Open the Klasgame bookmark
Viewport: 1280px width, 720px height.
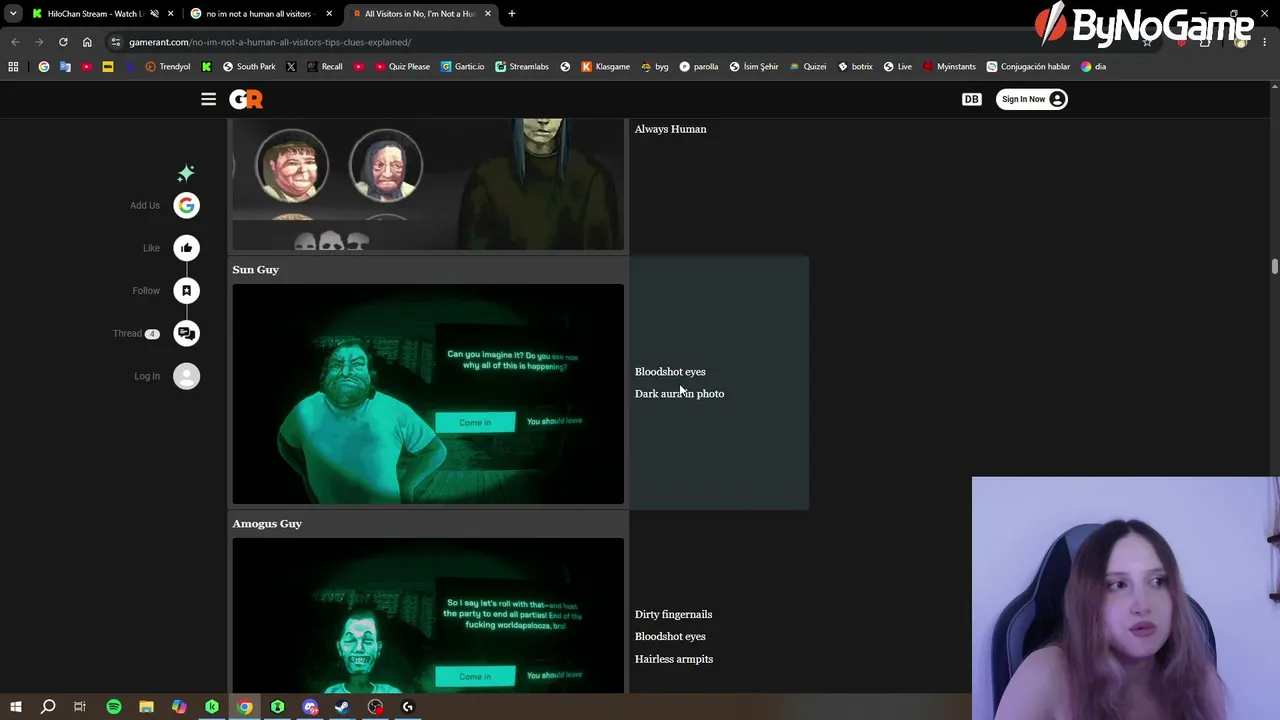coord(606,67)
